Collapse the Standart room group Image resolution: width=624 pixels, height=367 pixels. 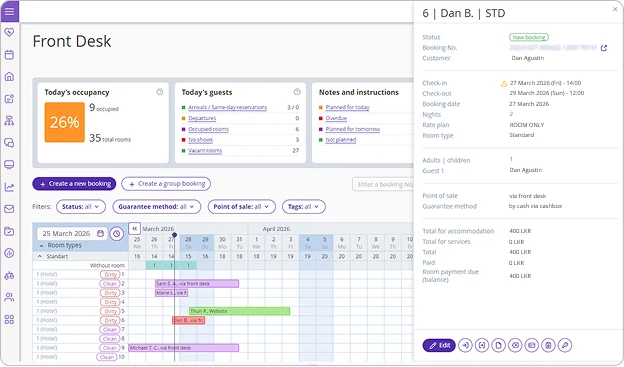[x=40, y=256]
